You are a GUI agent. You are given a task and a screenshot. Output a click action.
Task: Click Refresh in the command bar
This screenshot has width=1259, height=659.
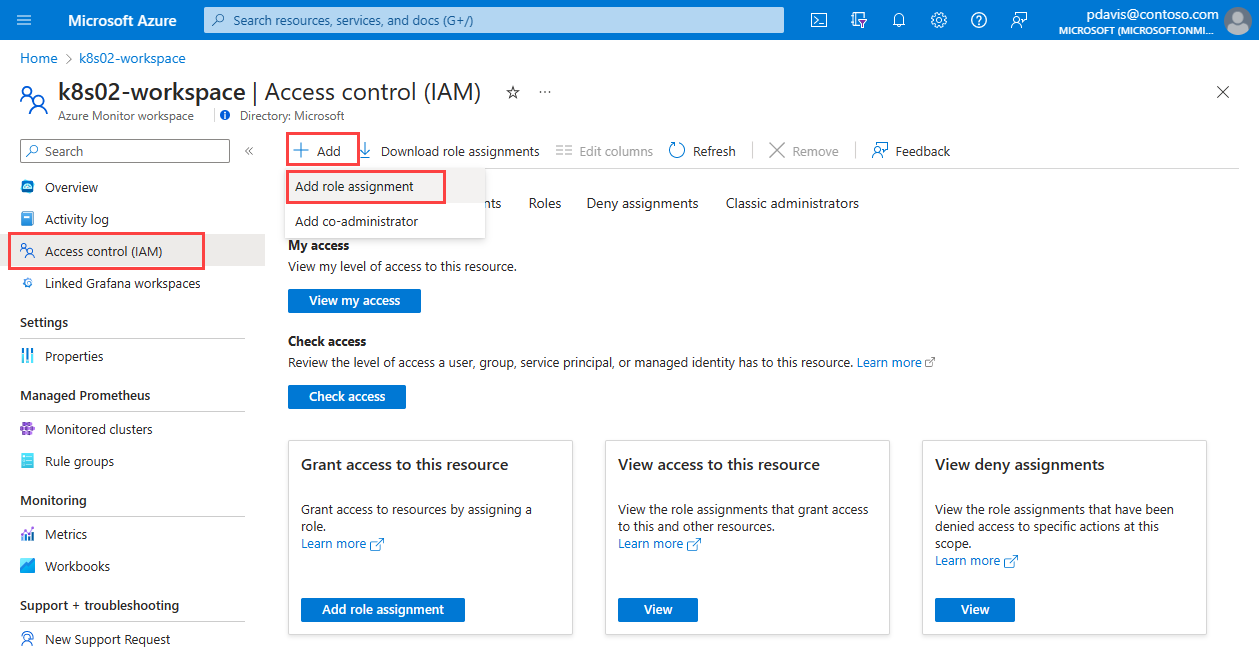[x=702, y=151]
